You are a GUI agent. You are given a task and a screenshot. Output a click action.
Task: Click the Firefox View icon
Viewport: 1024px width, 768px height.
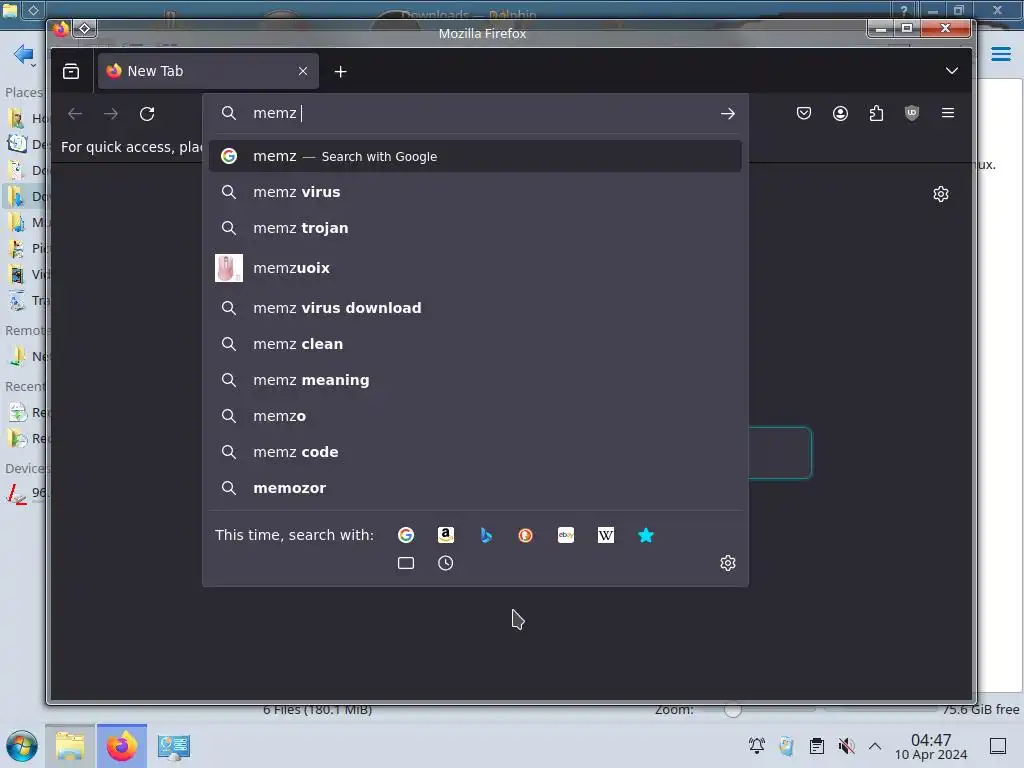pos(71,71)
